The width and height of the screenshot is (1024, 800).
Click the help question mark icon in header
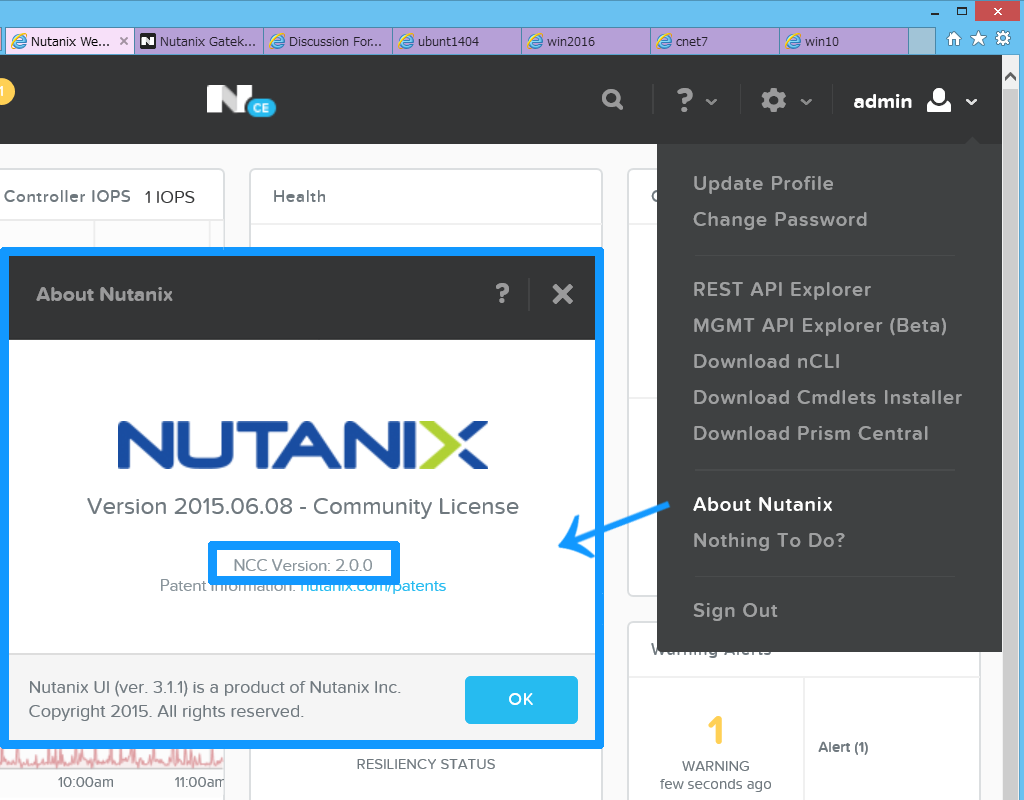(684, 100)
